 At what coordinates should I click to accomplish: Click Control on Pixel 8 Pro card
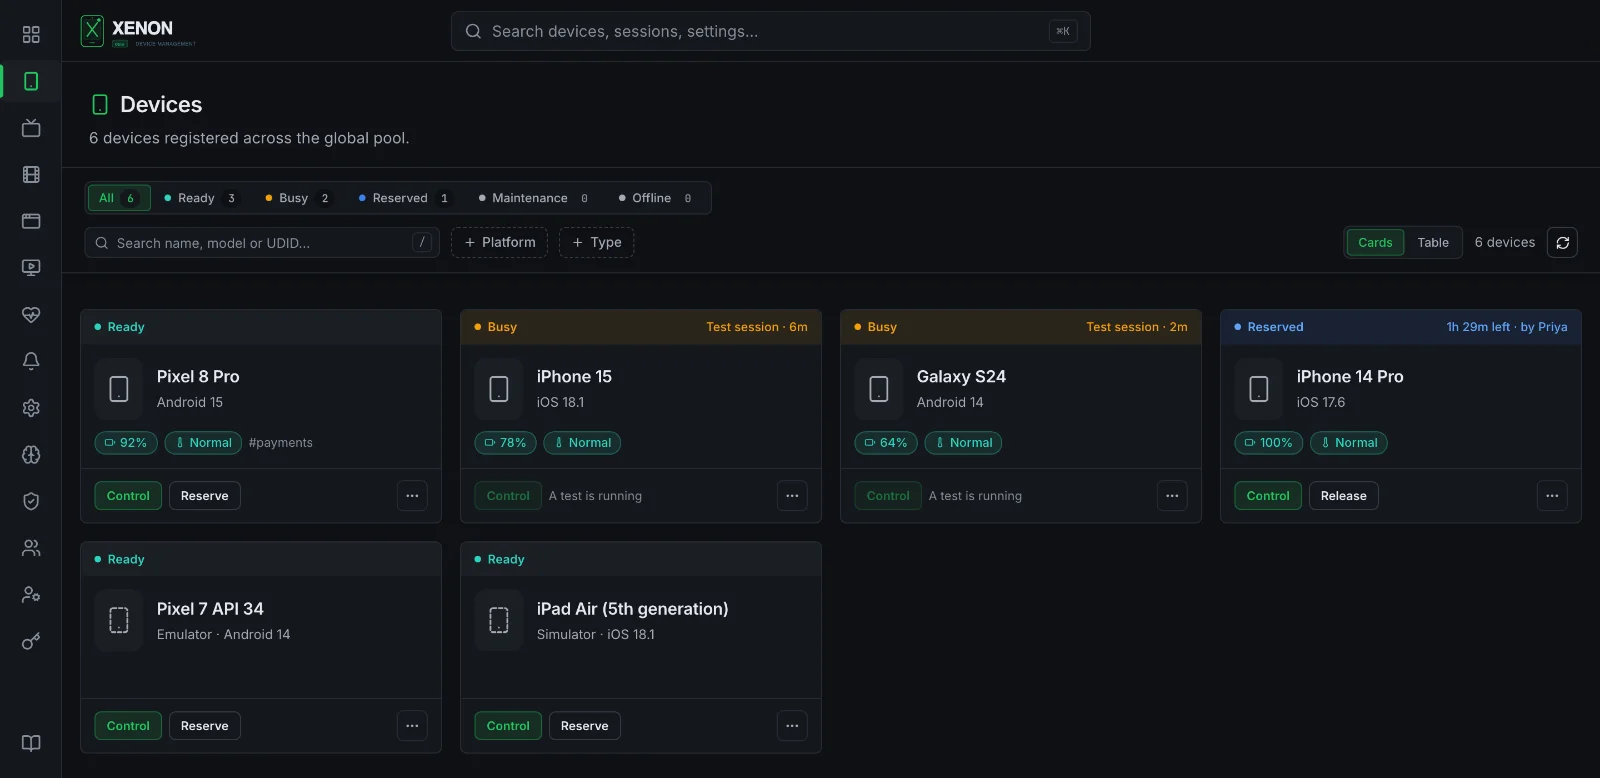(x=128, y=496)
